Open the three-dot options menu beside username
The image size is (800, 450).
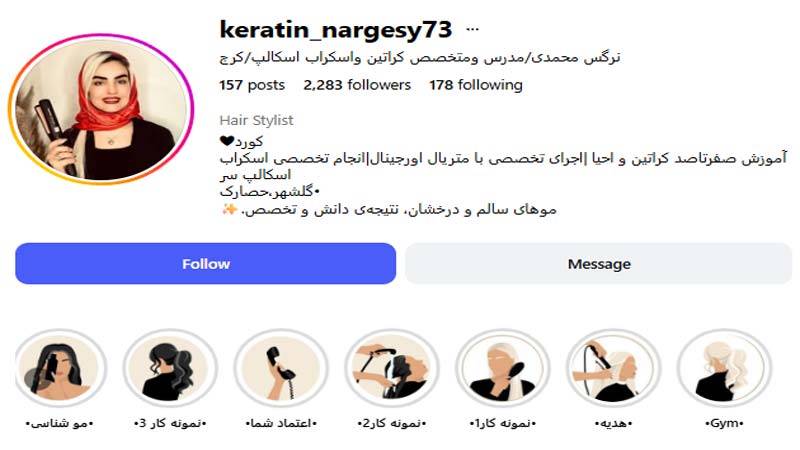472,30
